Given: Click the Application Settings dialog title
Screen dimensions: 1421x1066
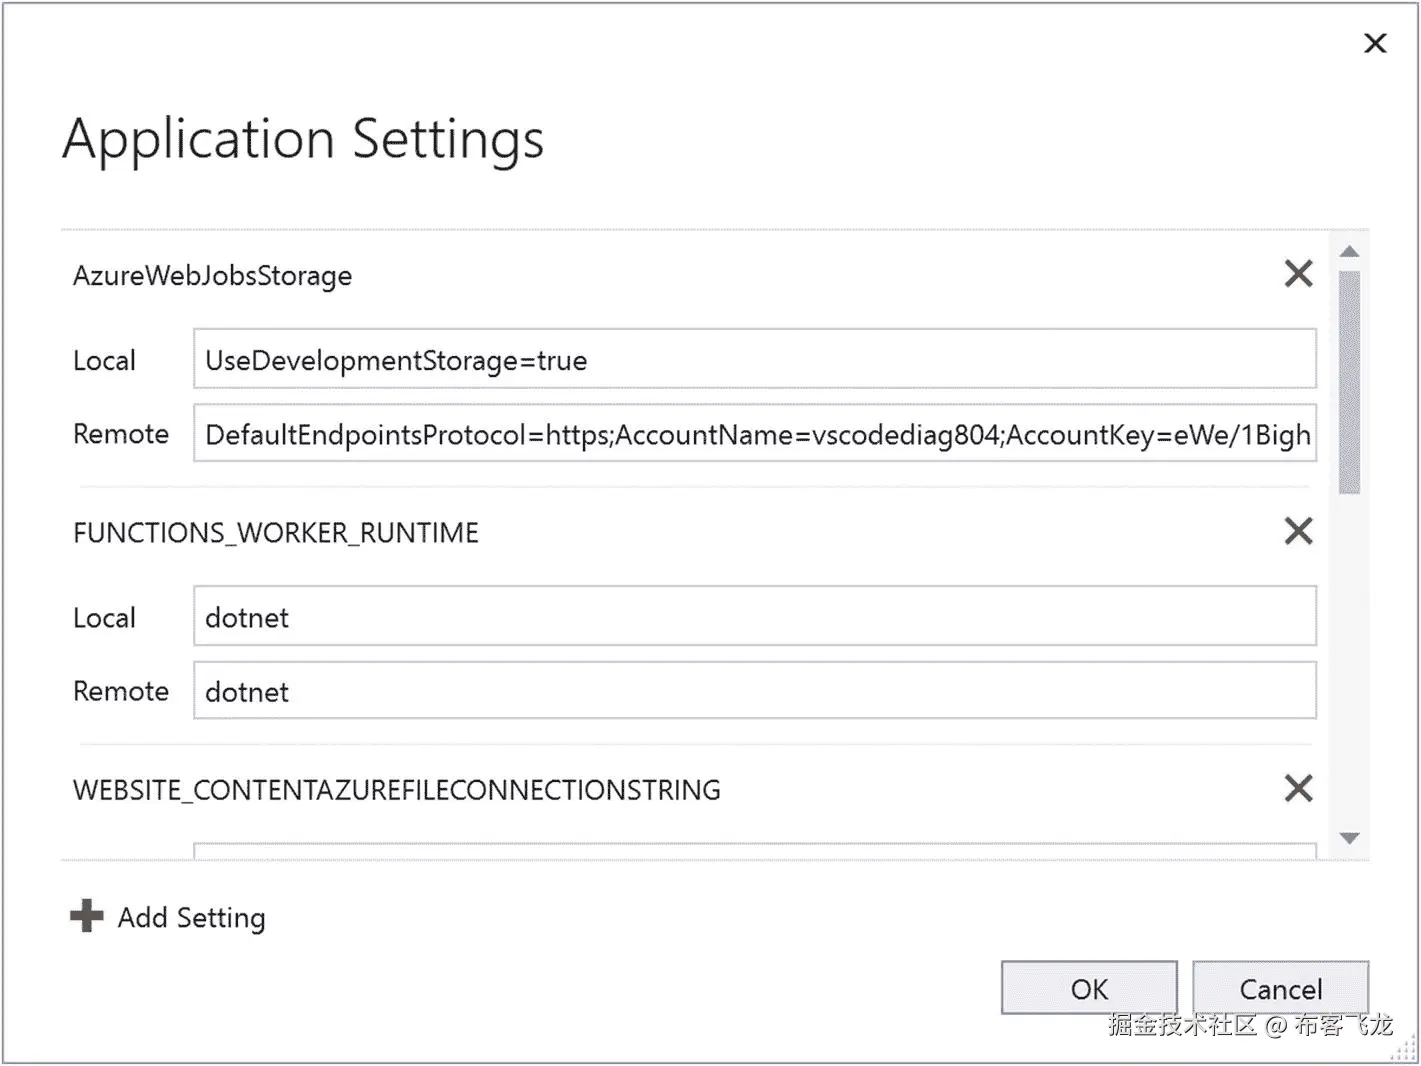Looking at the screenshot, I should point(303,139).
